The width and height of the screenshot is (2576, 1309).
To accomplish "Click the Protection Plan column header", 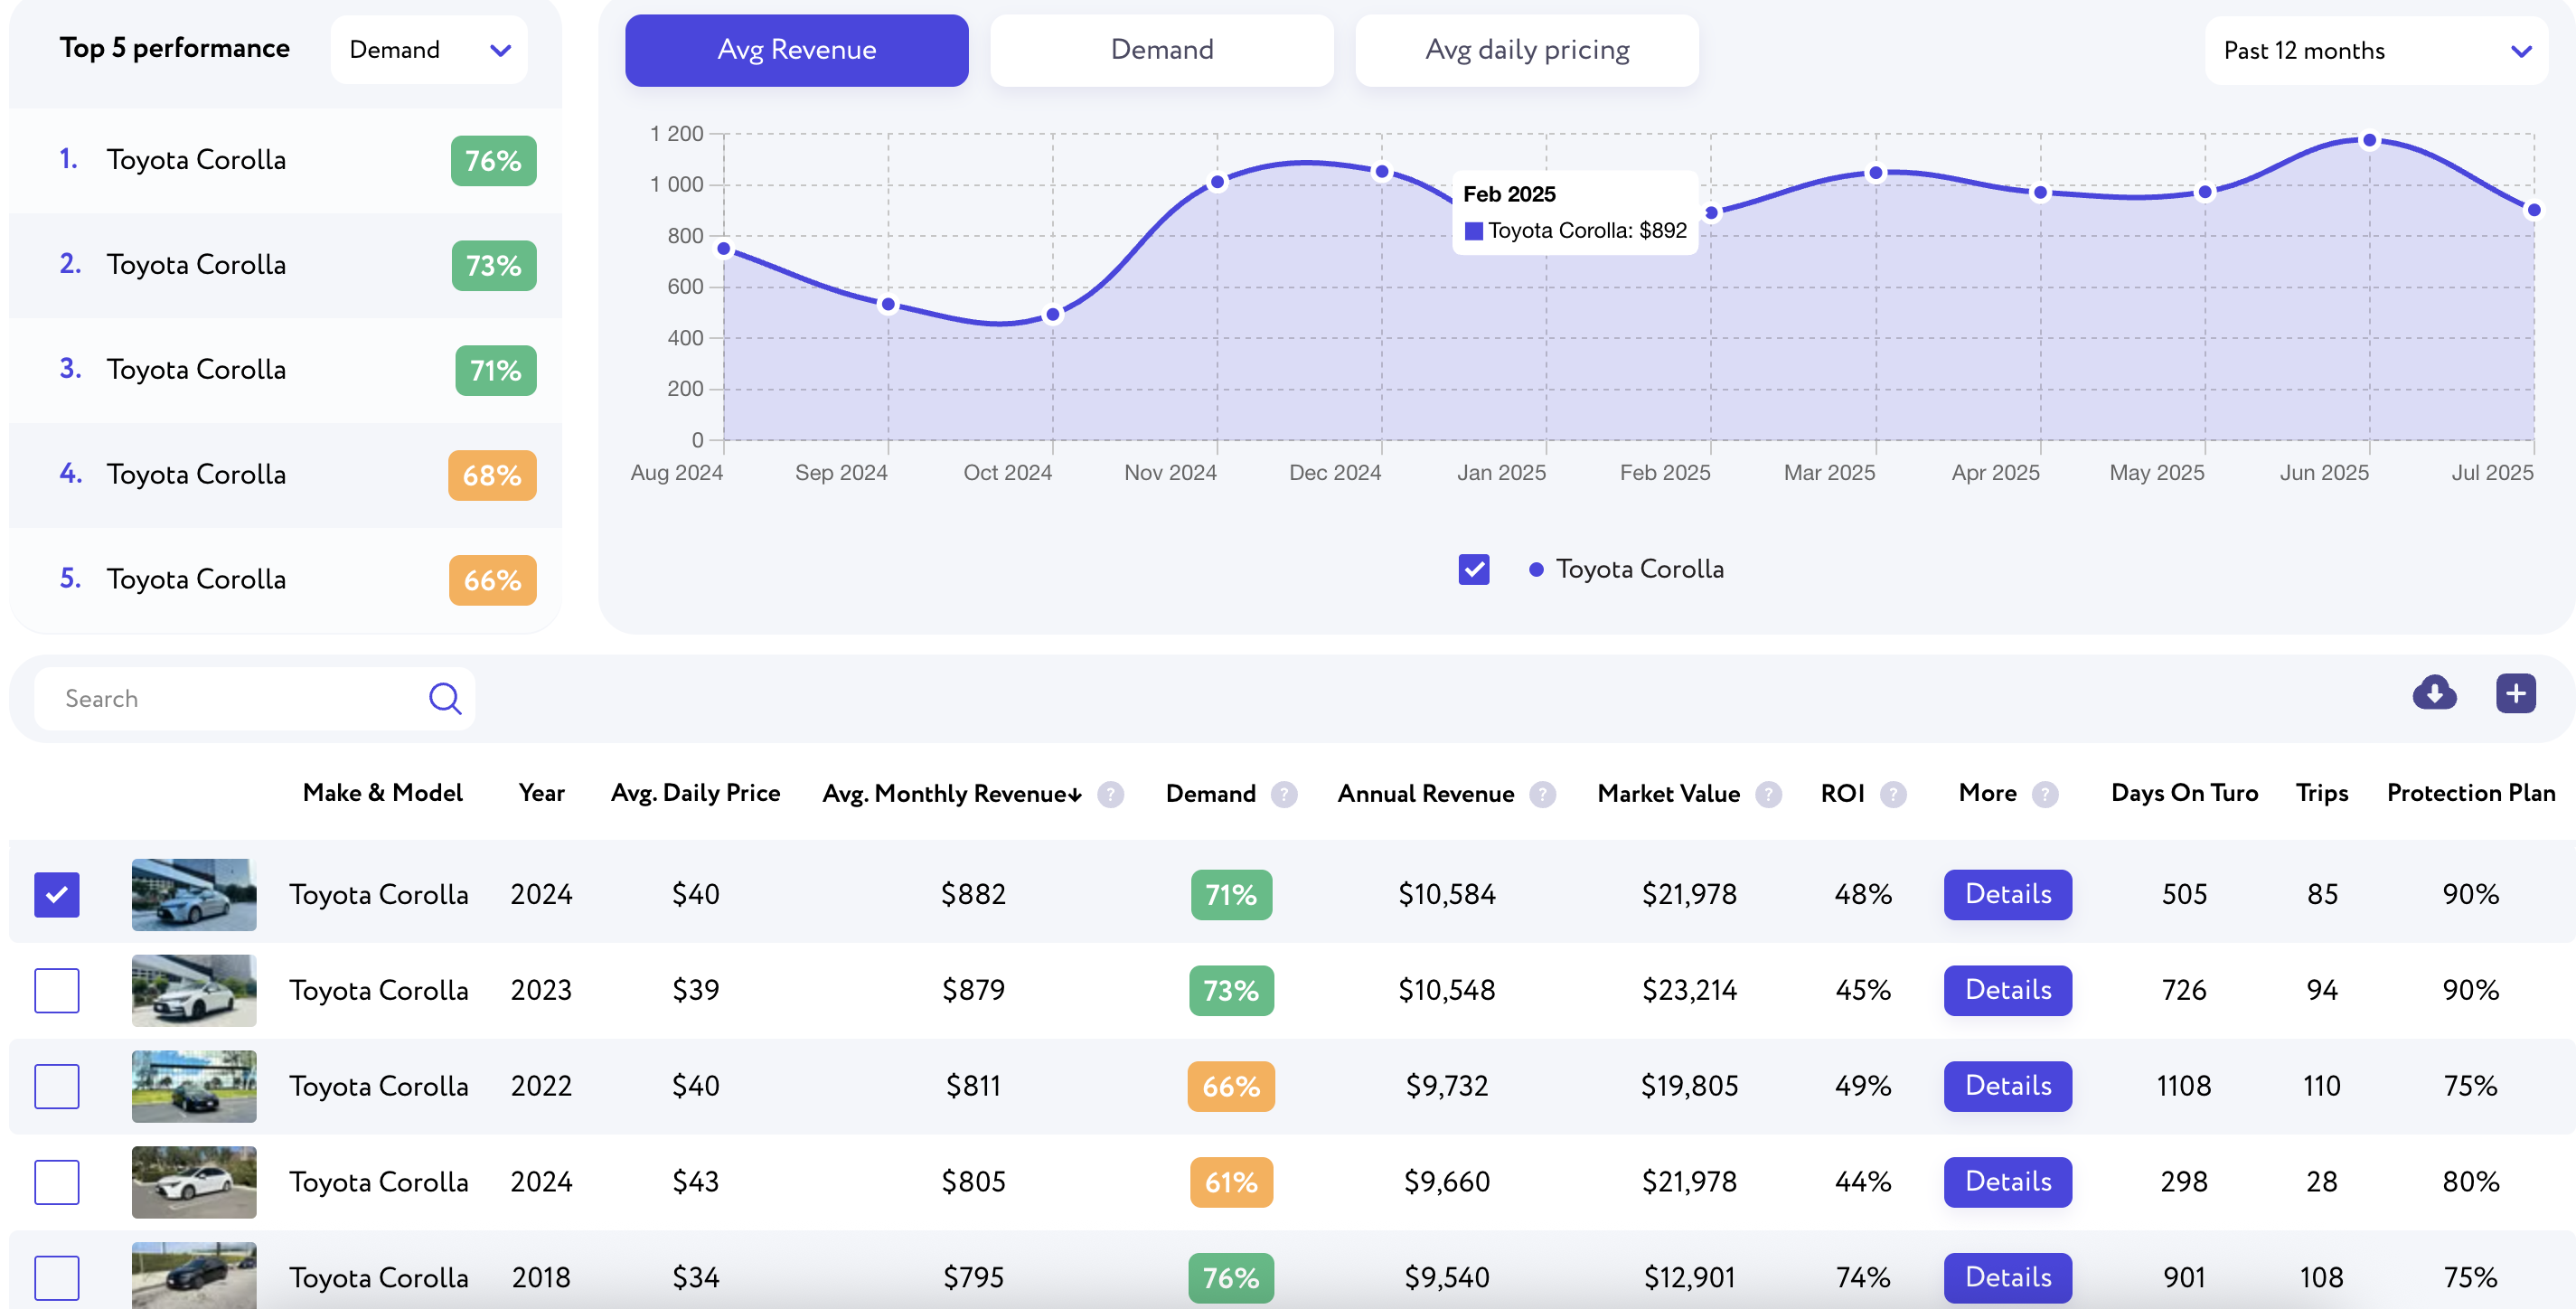I will coord(2470,793).
